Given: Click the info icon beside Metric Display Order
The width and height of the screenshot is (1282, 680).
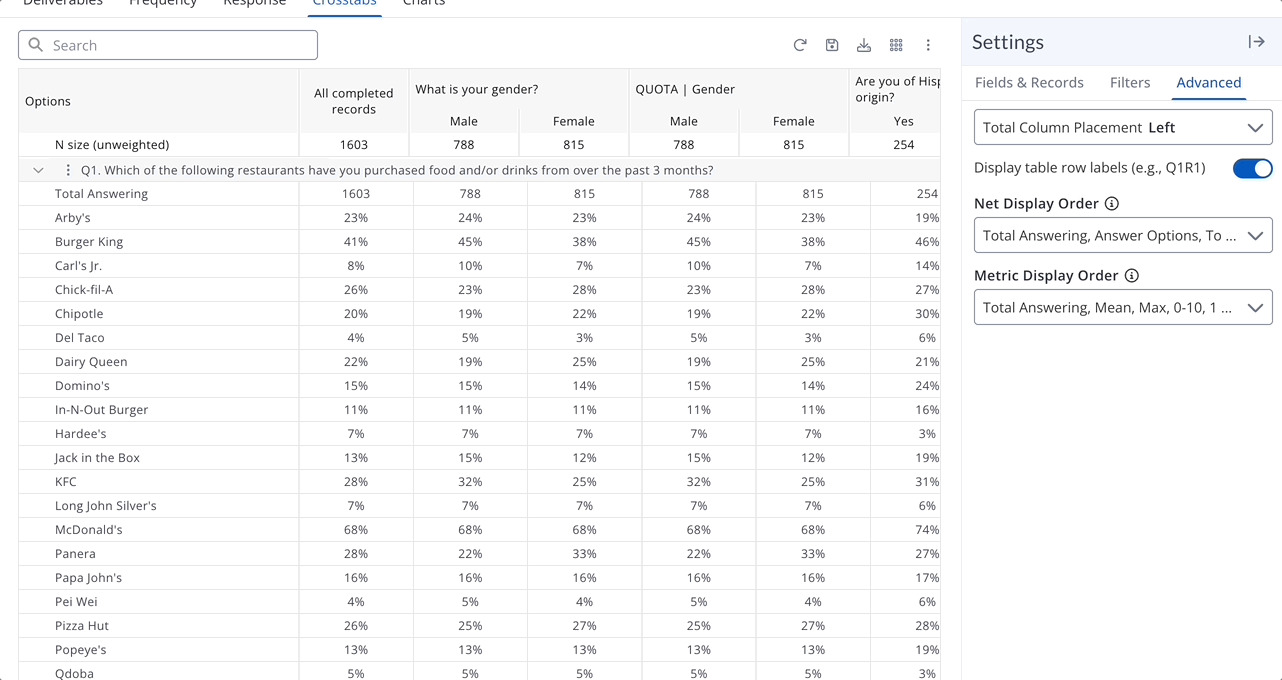Looking at the screenshot, I should click(x=1131, y=276).
